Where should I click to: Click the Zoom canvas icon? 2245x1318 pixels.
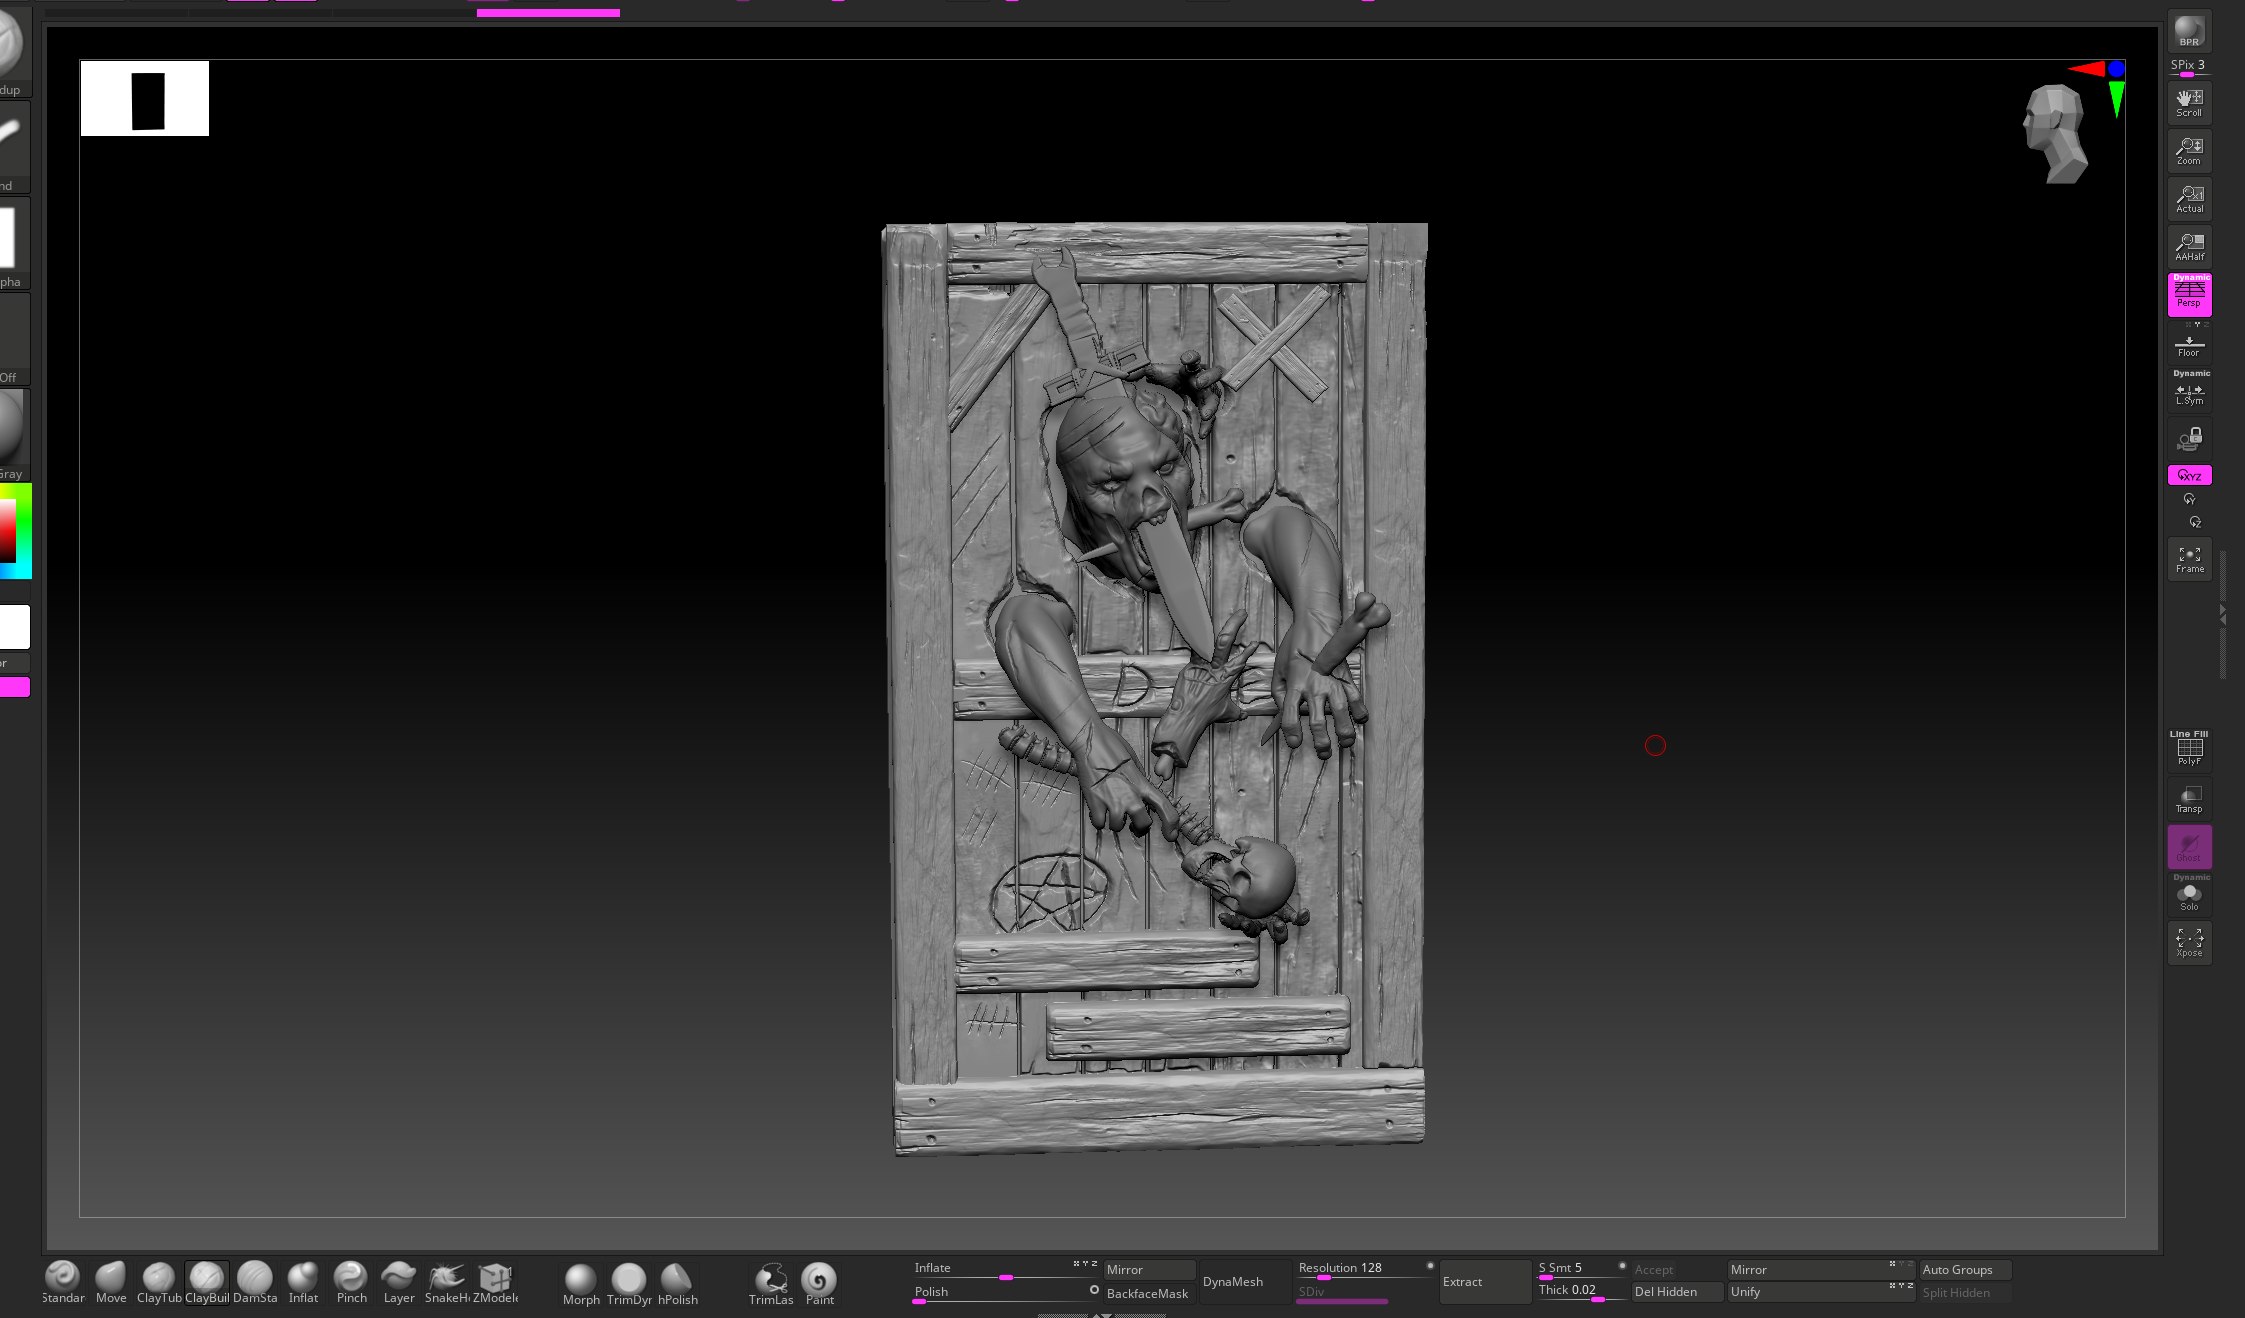2189,150
